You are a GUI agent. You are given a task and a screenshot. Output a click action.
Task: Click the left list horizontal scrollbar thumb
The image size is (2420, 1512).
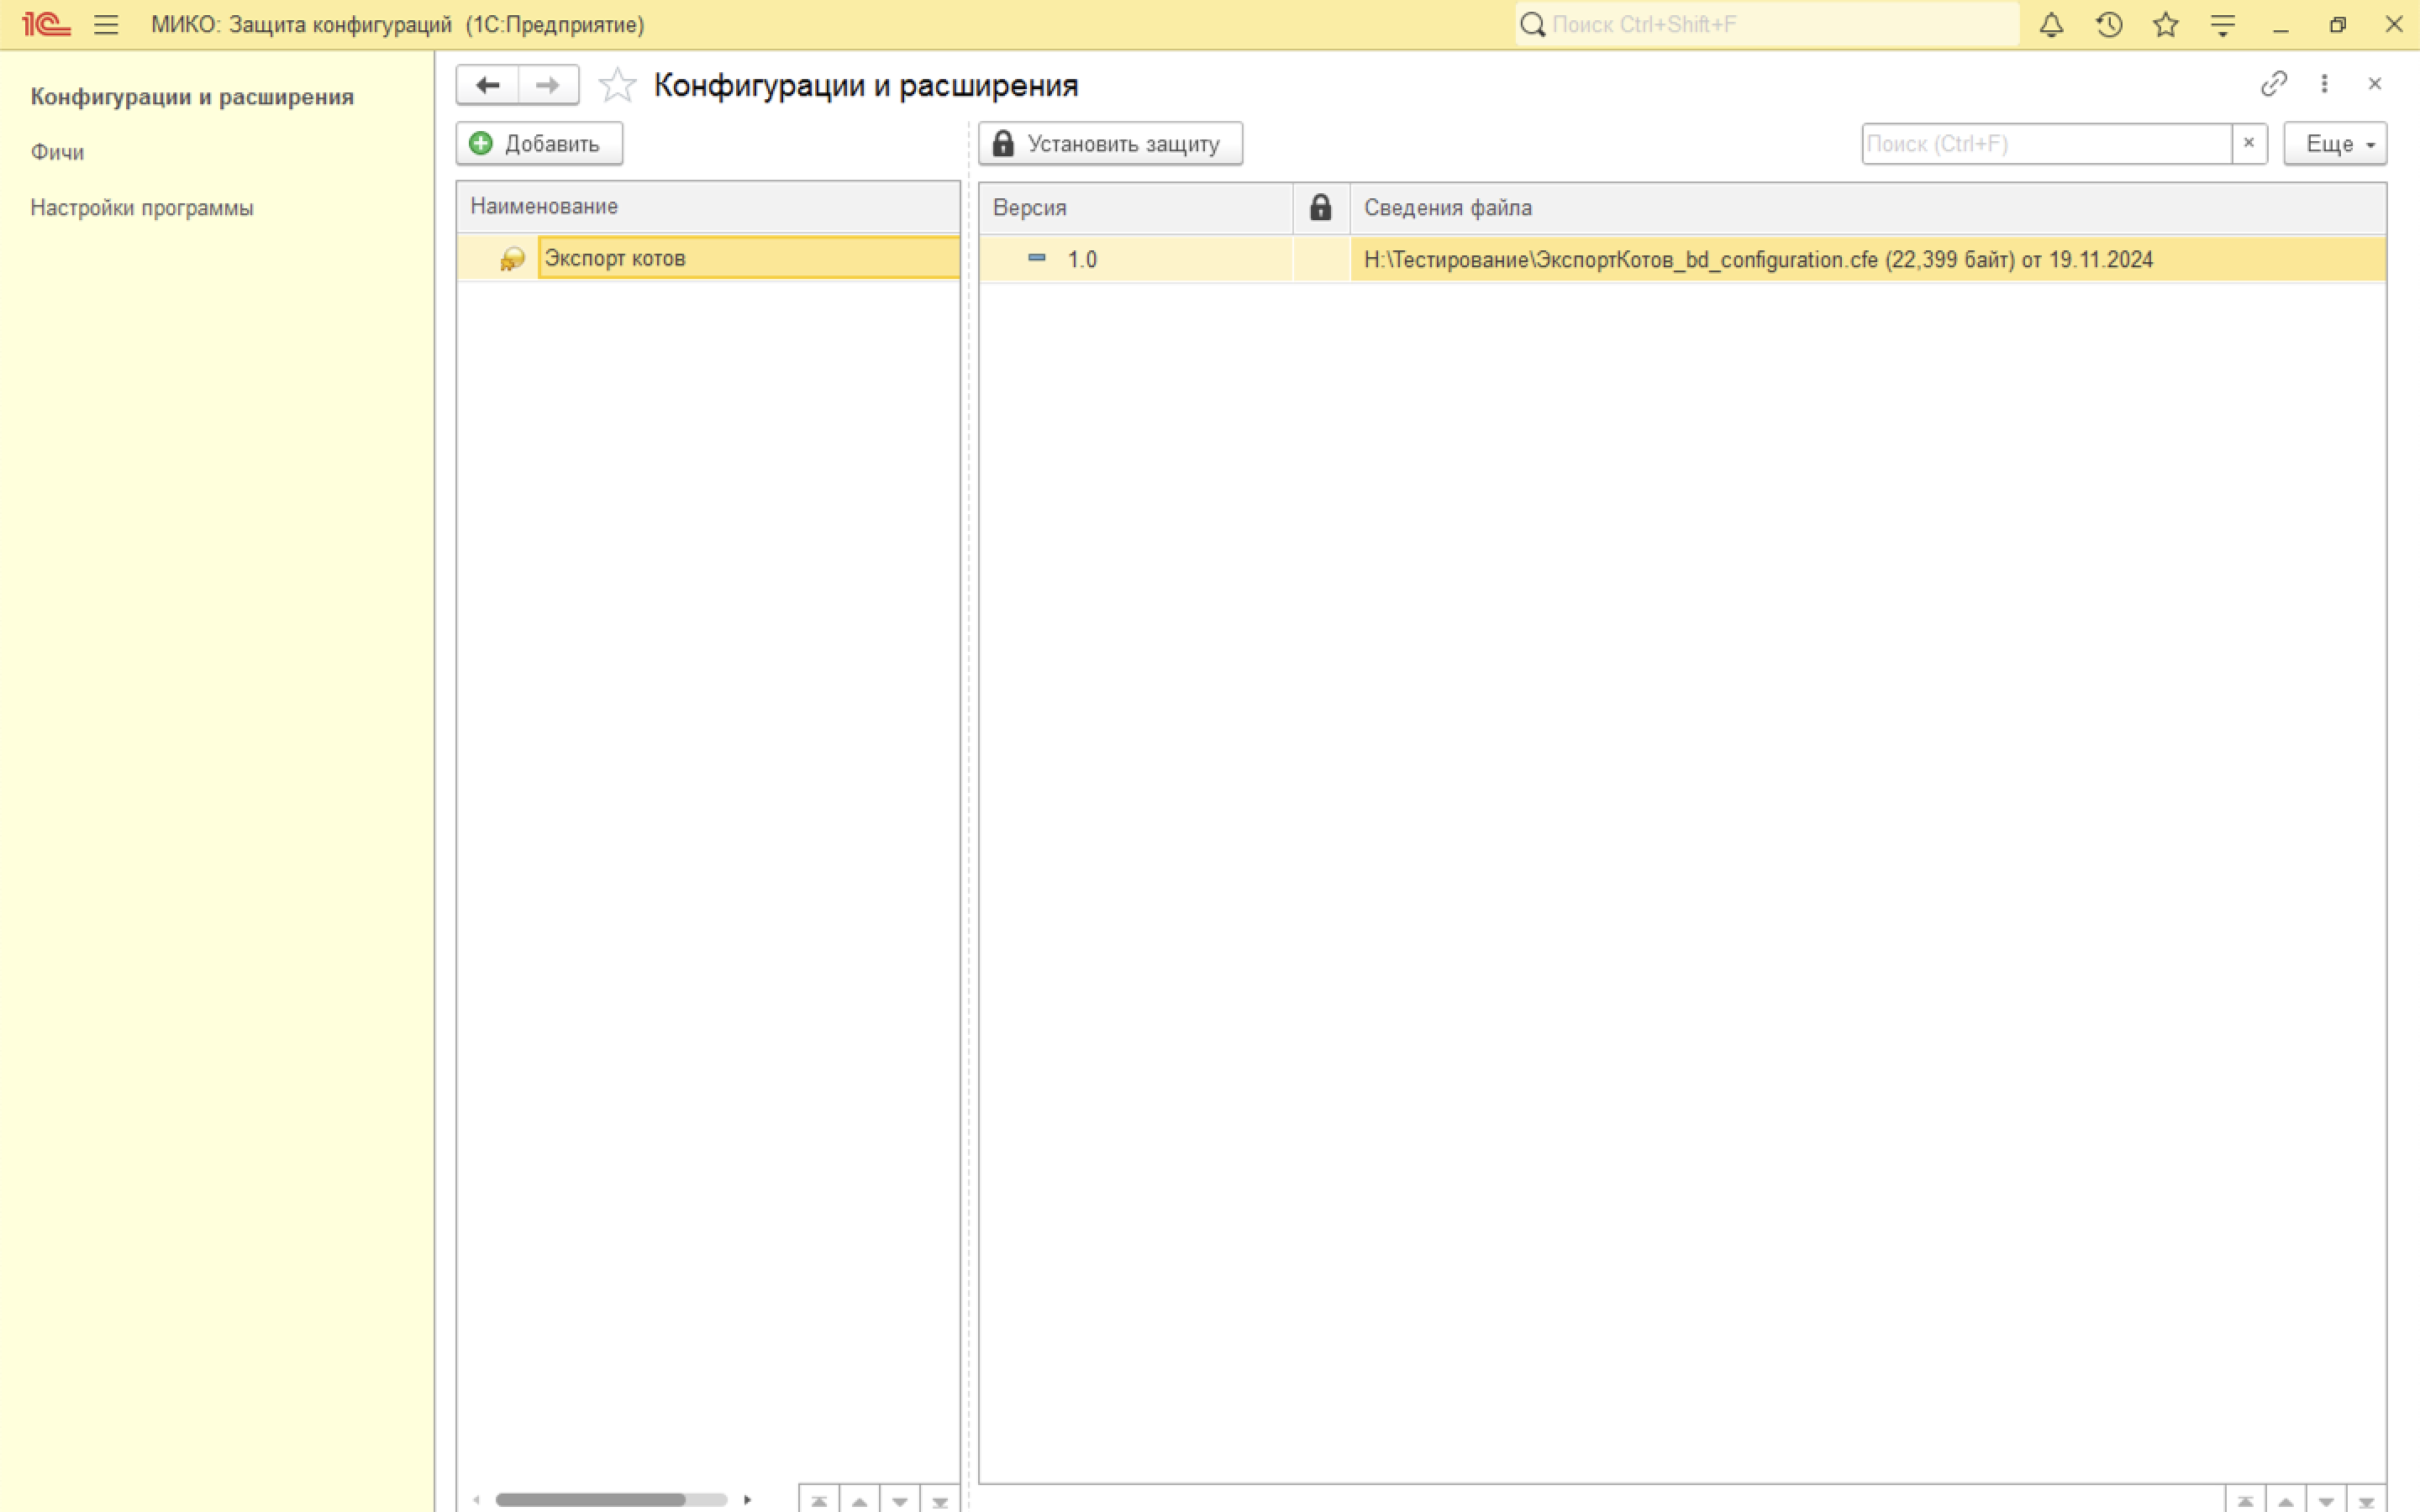point(590,1499)
